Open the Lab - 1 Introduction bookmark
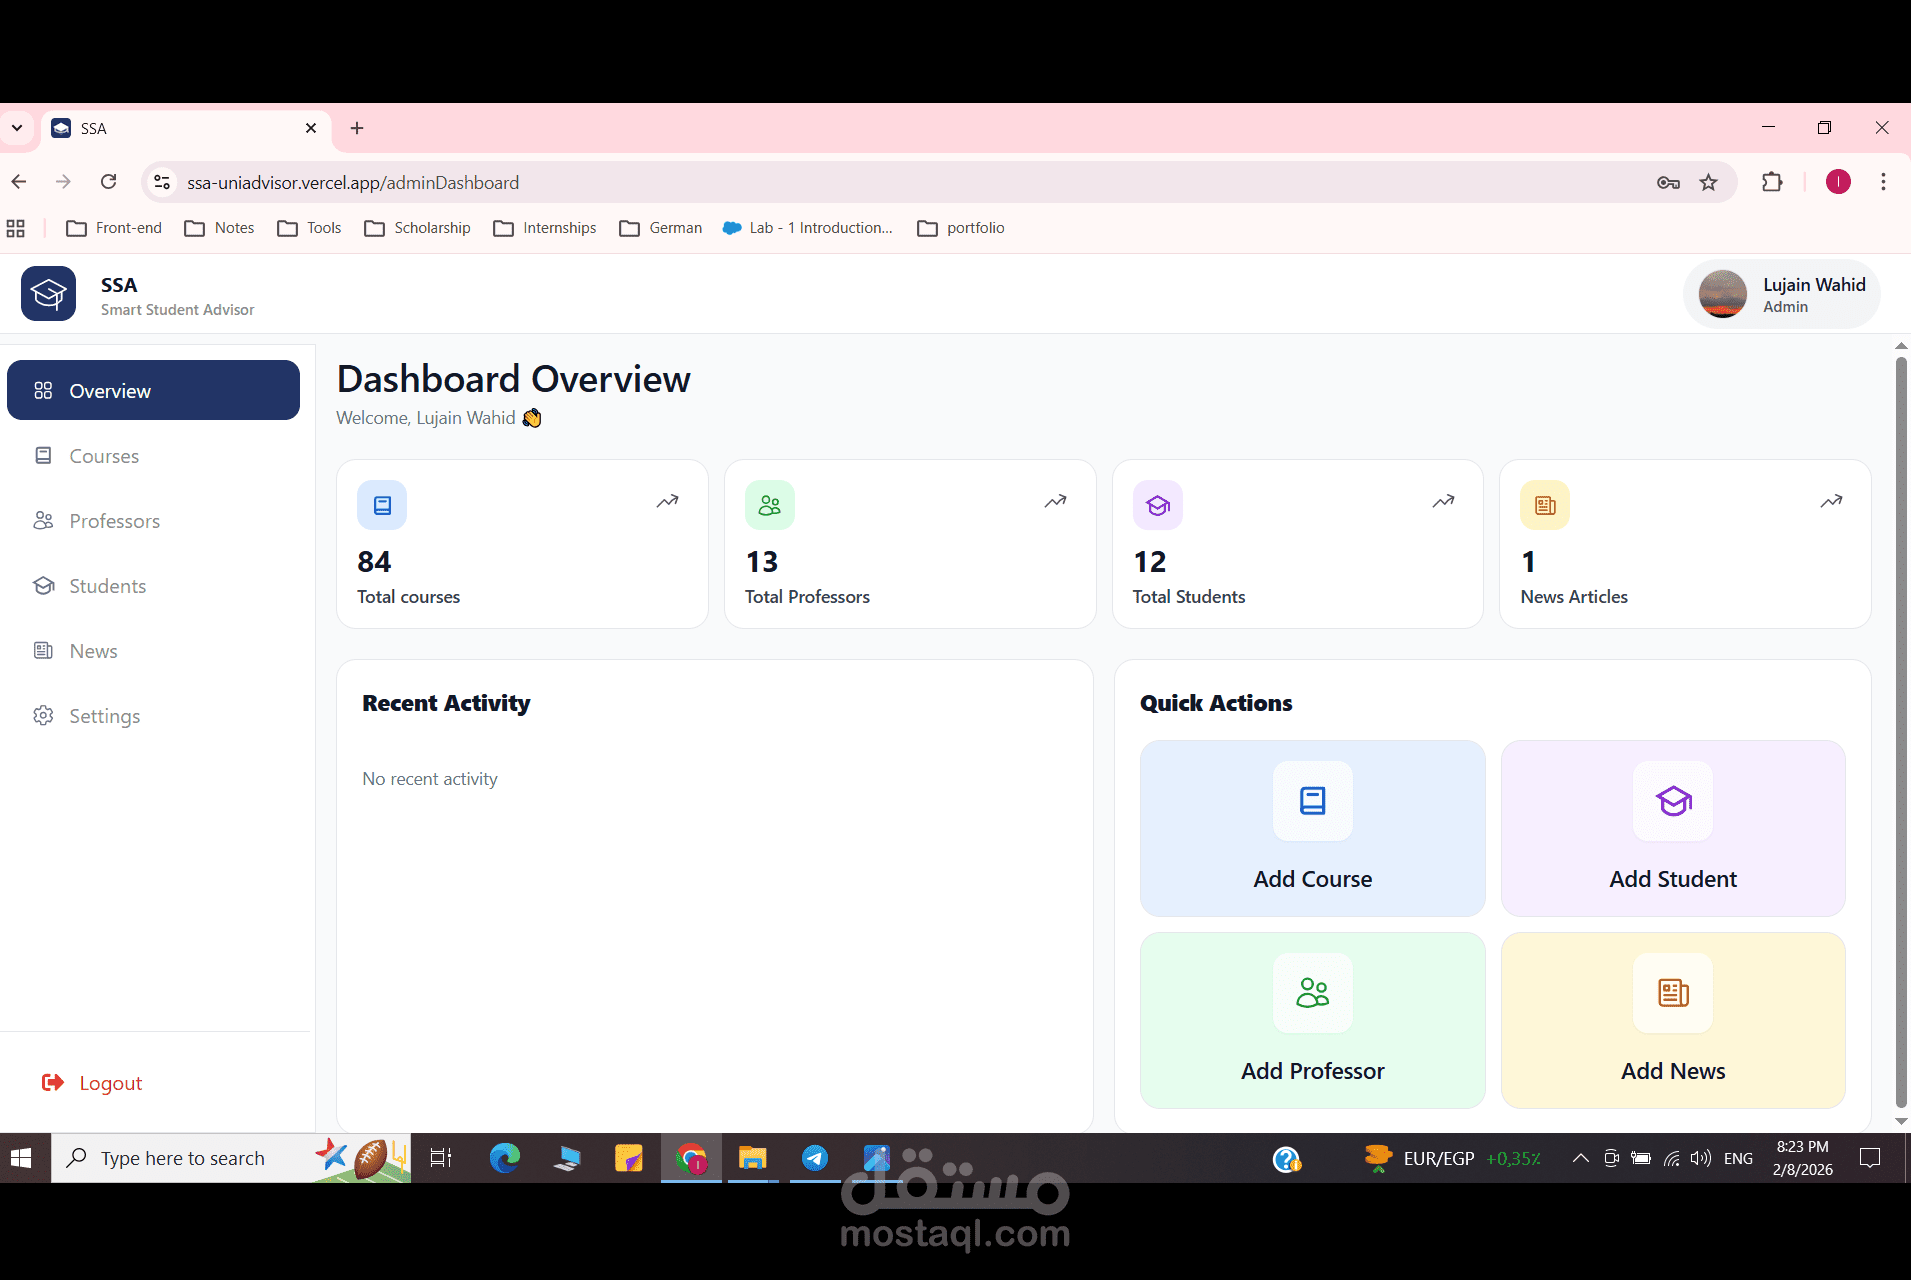The image size is (1911, 1280). (x=808, y=228)
